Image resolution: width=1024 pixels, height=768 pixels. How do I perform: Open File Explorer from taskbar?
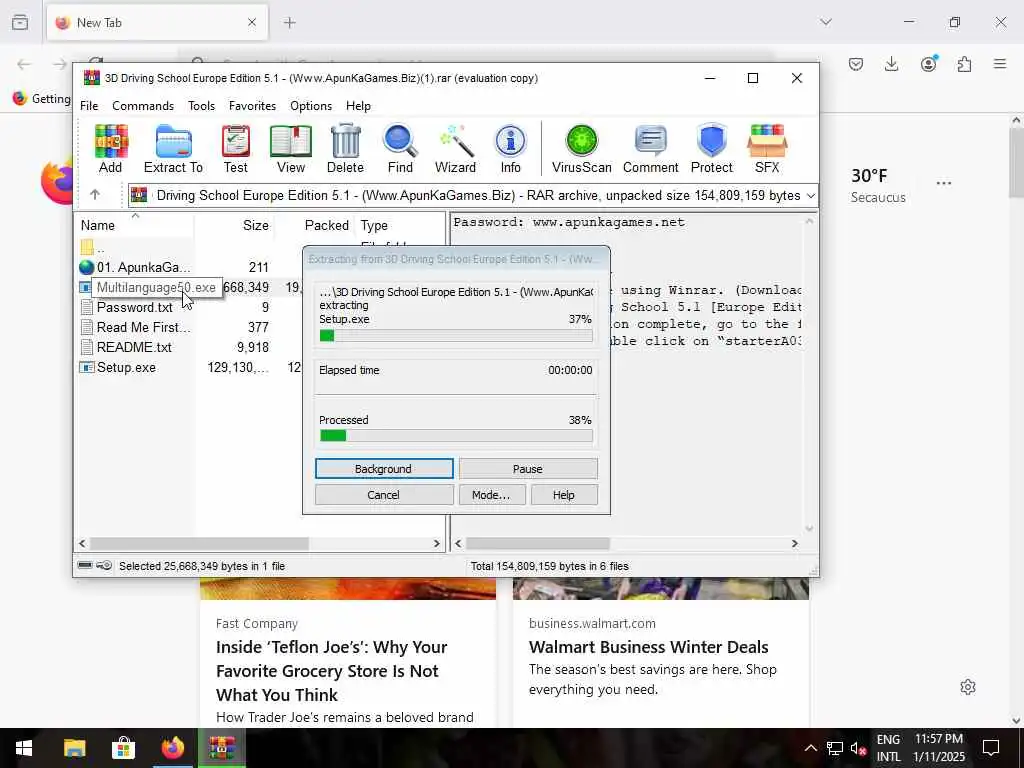74,748
